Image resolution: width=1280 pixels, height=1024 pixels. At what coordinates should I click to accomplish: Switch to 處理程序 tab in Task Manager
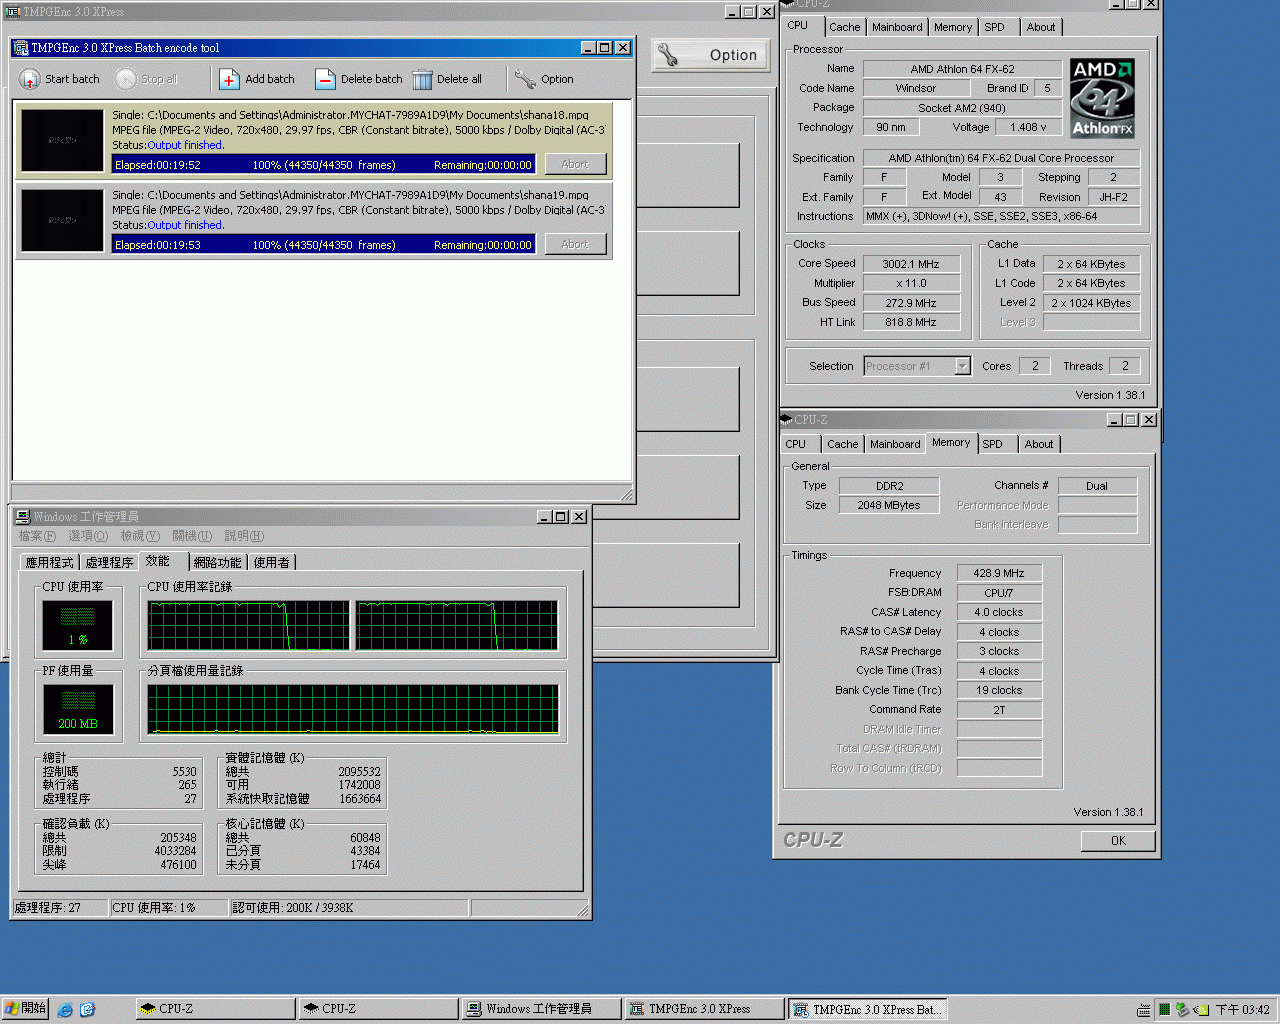(x=109, y=563)
